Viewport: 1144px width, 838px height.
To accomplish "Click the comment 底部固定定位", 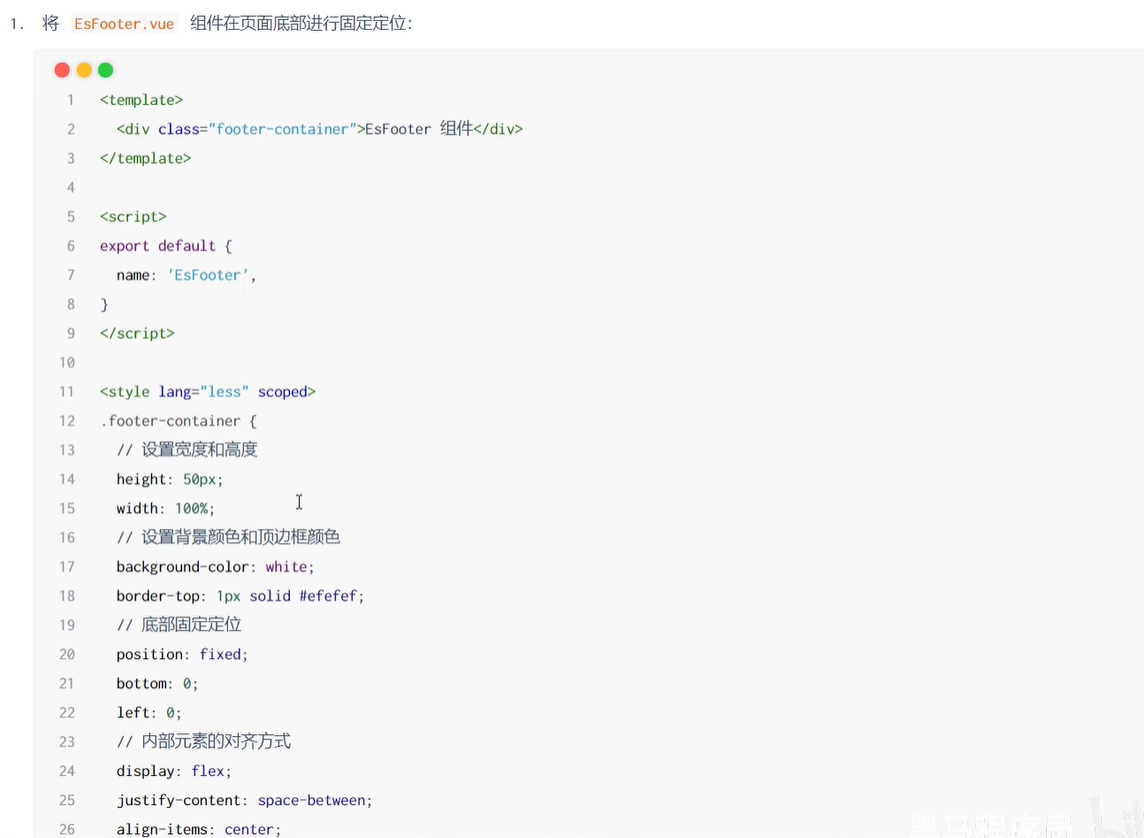I will coord(179,624).
